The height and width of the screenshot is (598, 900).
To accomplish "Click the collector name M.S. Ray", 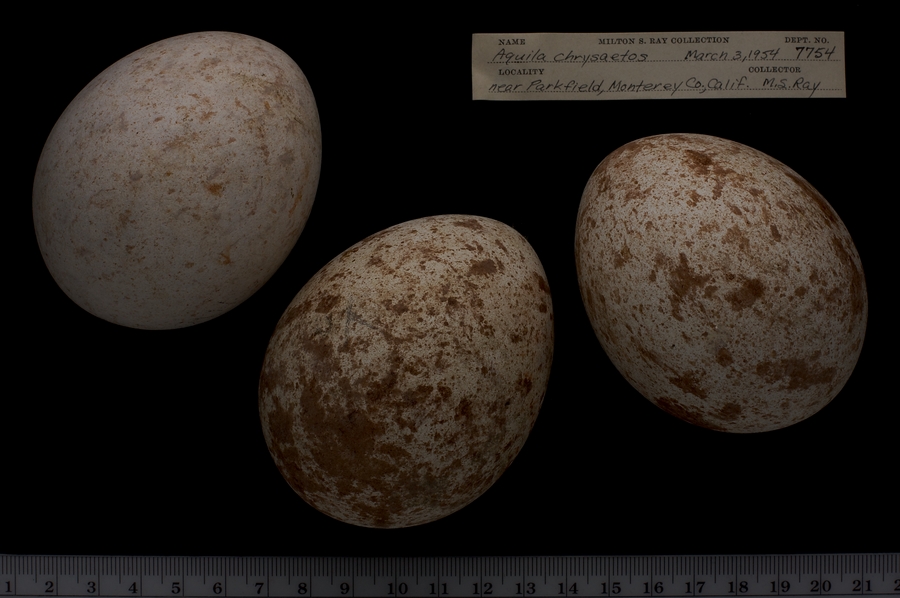I will tap(790, 86).
